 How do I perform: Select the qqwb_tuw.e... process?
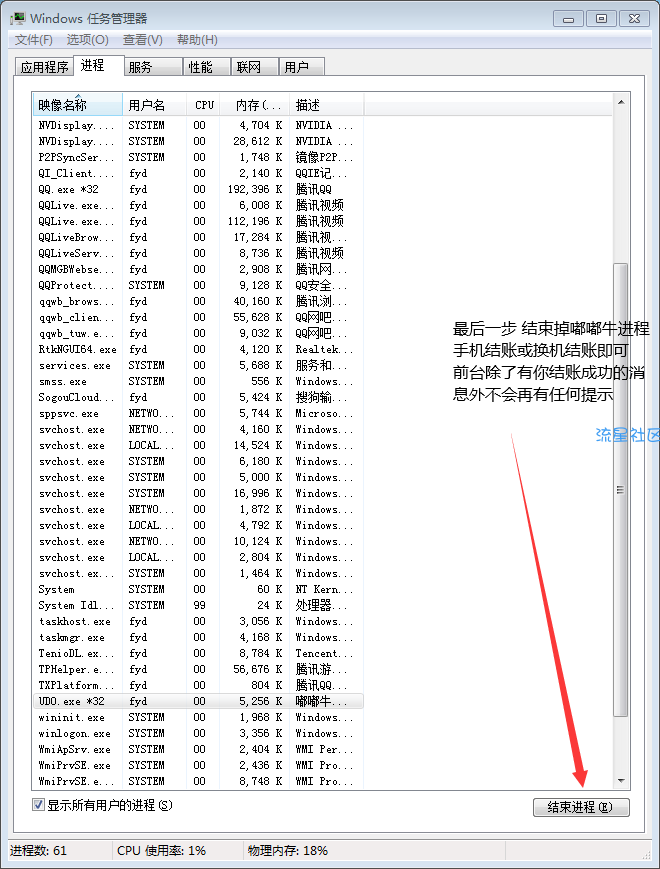coord(198,333)
